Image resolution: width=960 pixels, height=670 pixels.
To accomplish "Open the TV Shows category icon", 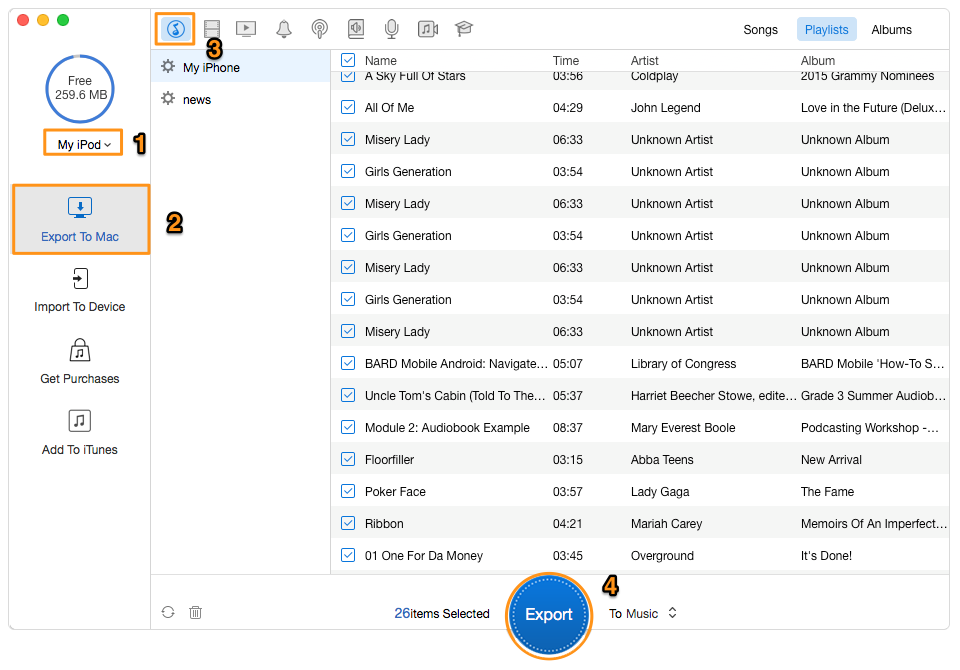I will [246, 29].
